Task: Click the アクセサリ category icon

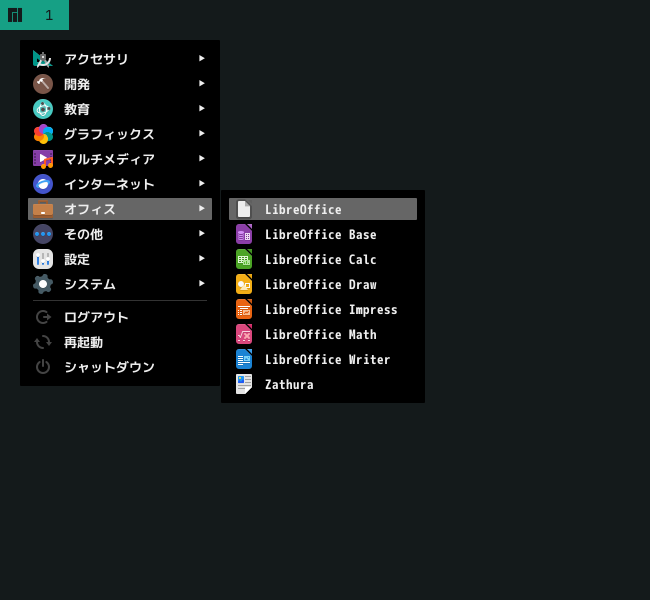Action: pos(43,59)
